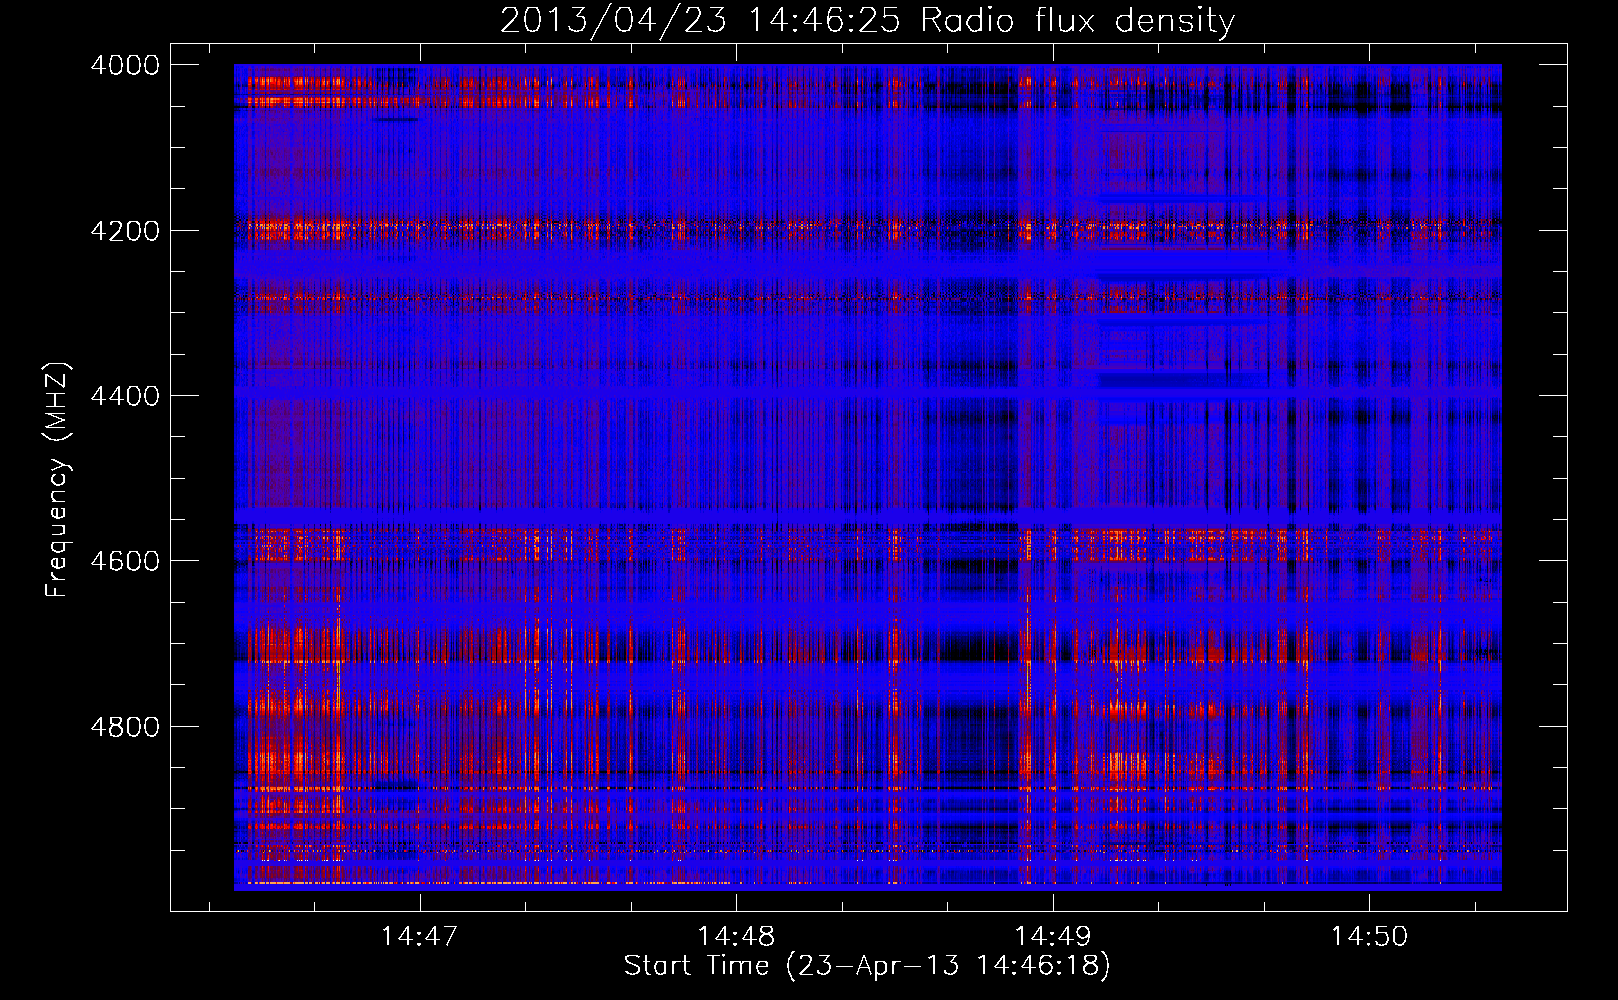Click the 4800 frequency tick label
This screenshot has width=1618, height=1000.
(125, 726)
